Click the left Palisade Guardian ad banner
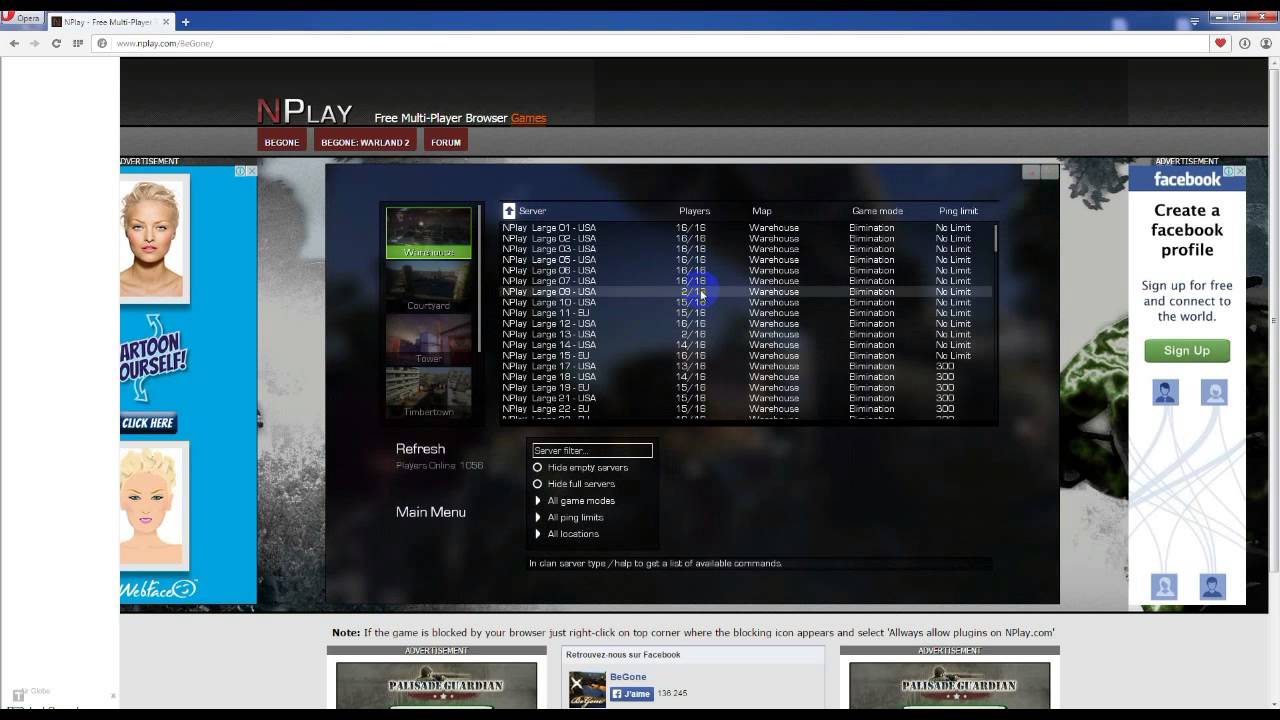 pos(437,684)
